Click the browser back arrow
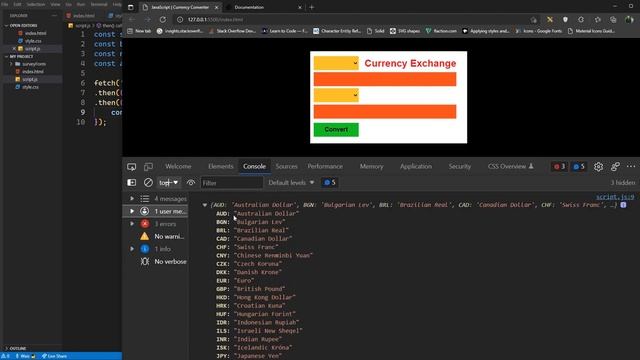The image size is (640, 360). (131, 20)
